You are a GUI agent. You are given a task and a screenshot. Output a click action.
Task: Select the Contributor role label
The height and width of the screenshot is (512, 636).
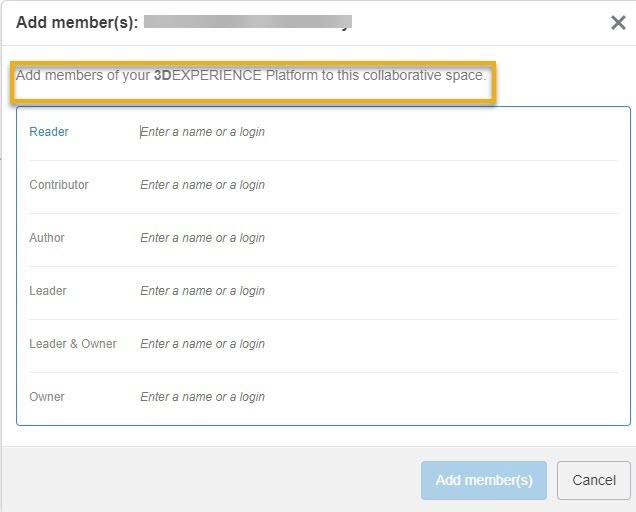click(59, 185)
